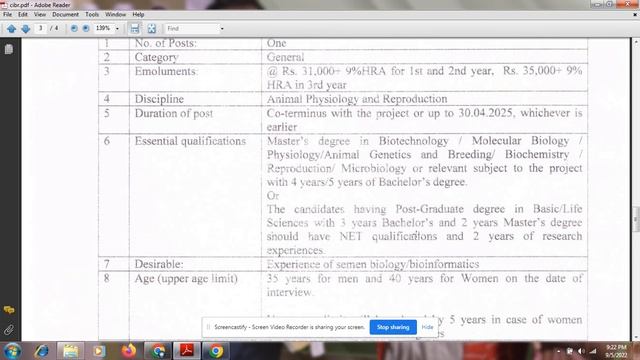Open the Find options dropdown arrow
640x360 pixels.
(222, 29)
